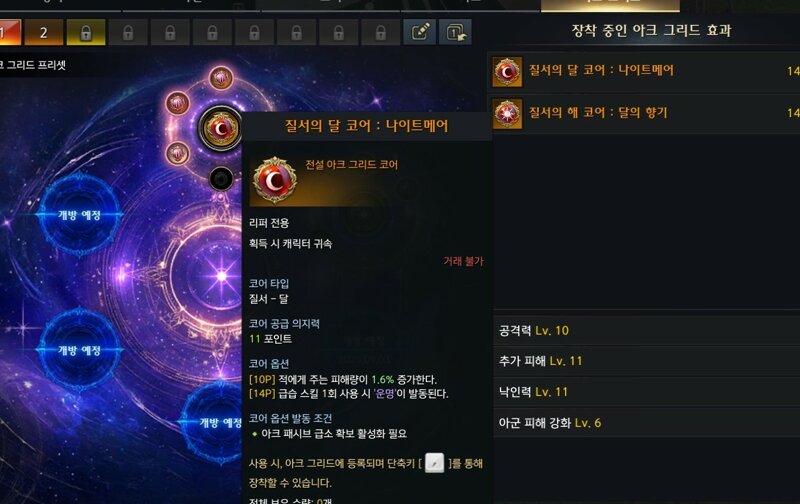Click the edit preset pencil icon
800x504 pixels.
(420, 32)
